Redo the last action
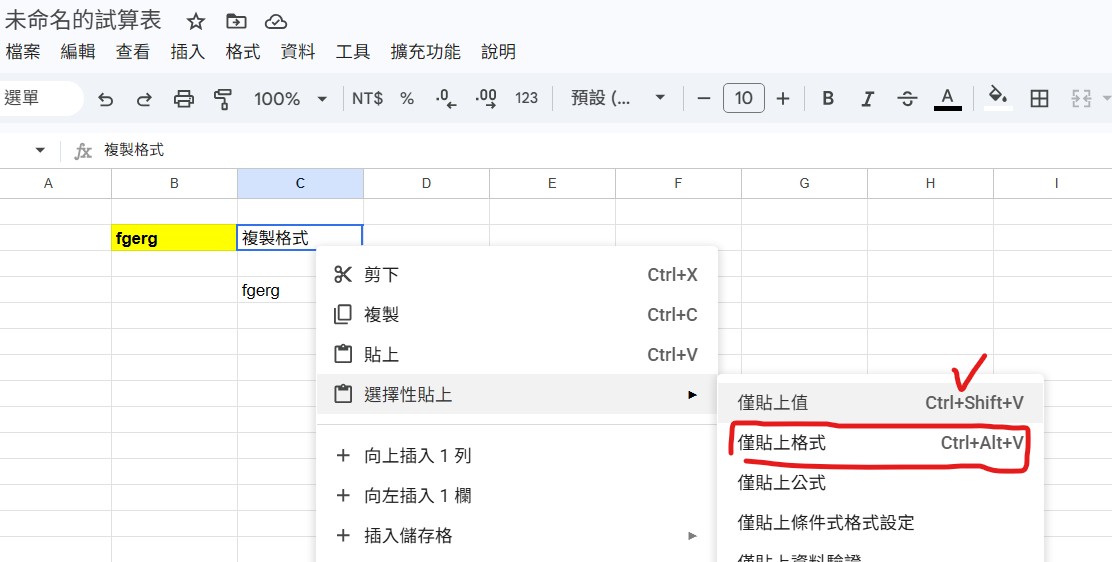Image resolution: width=1112 pixels, height=562 pixels. pyautogui.click(x=144, y=99)
